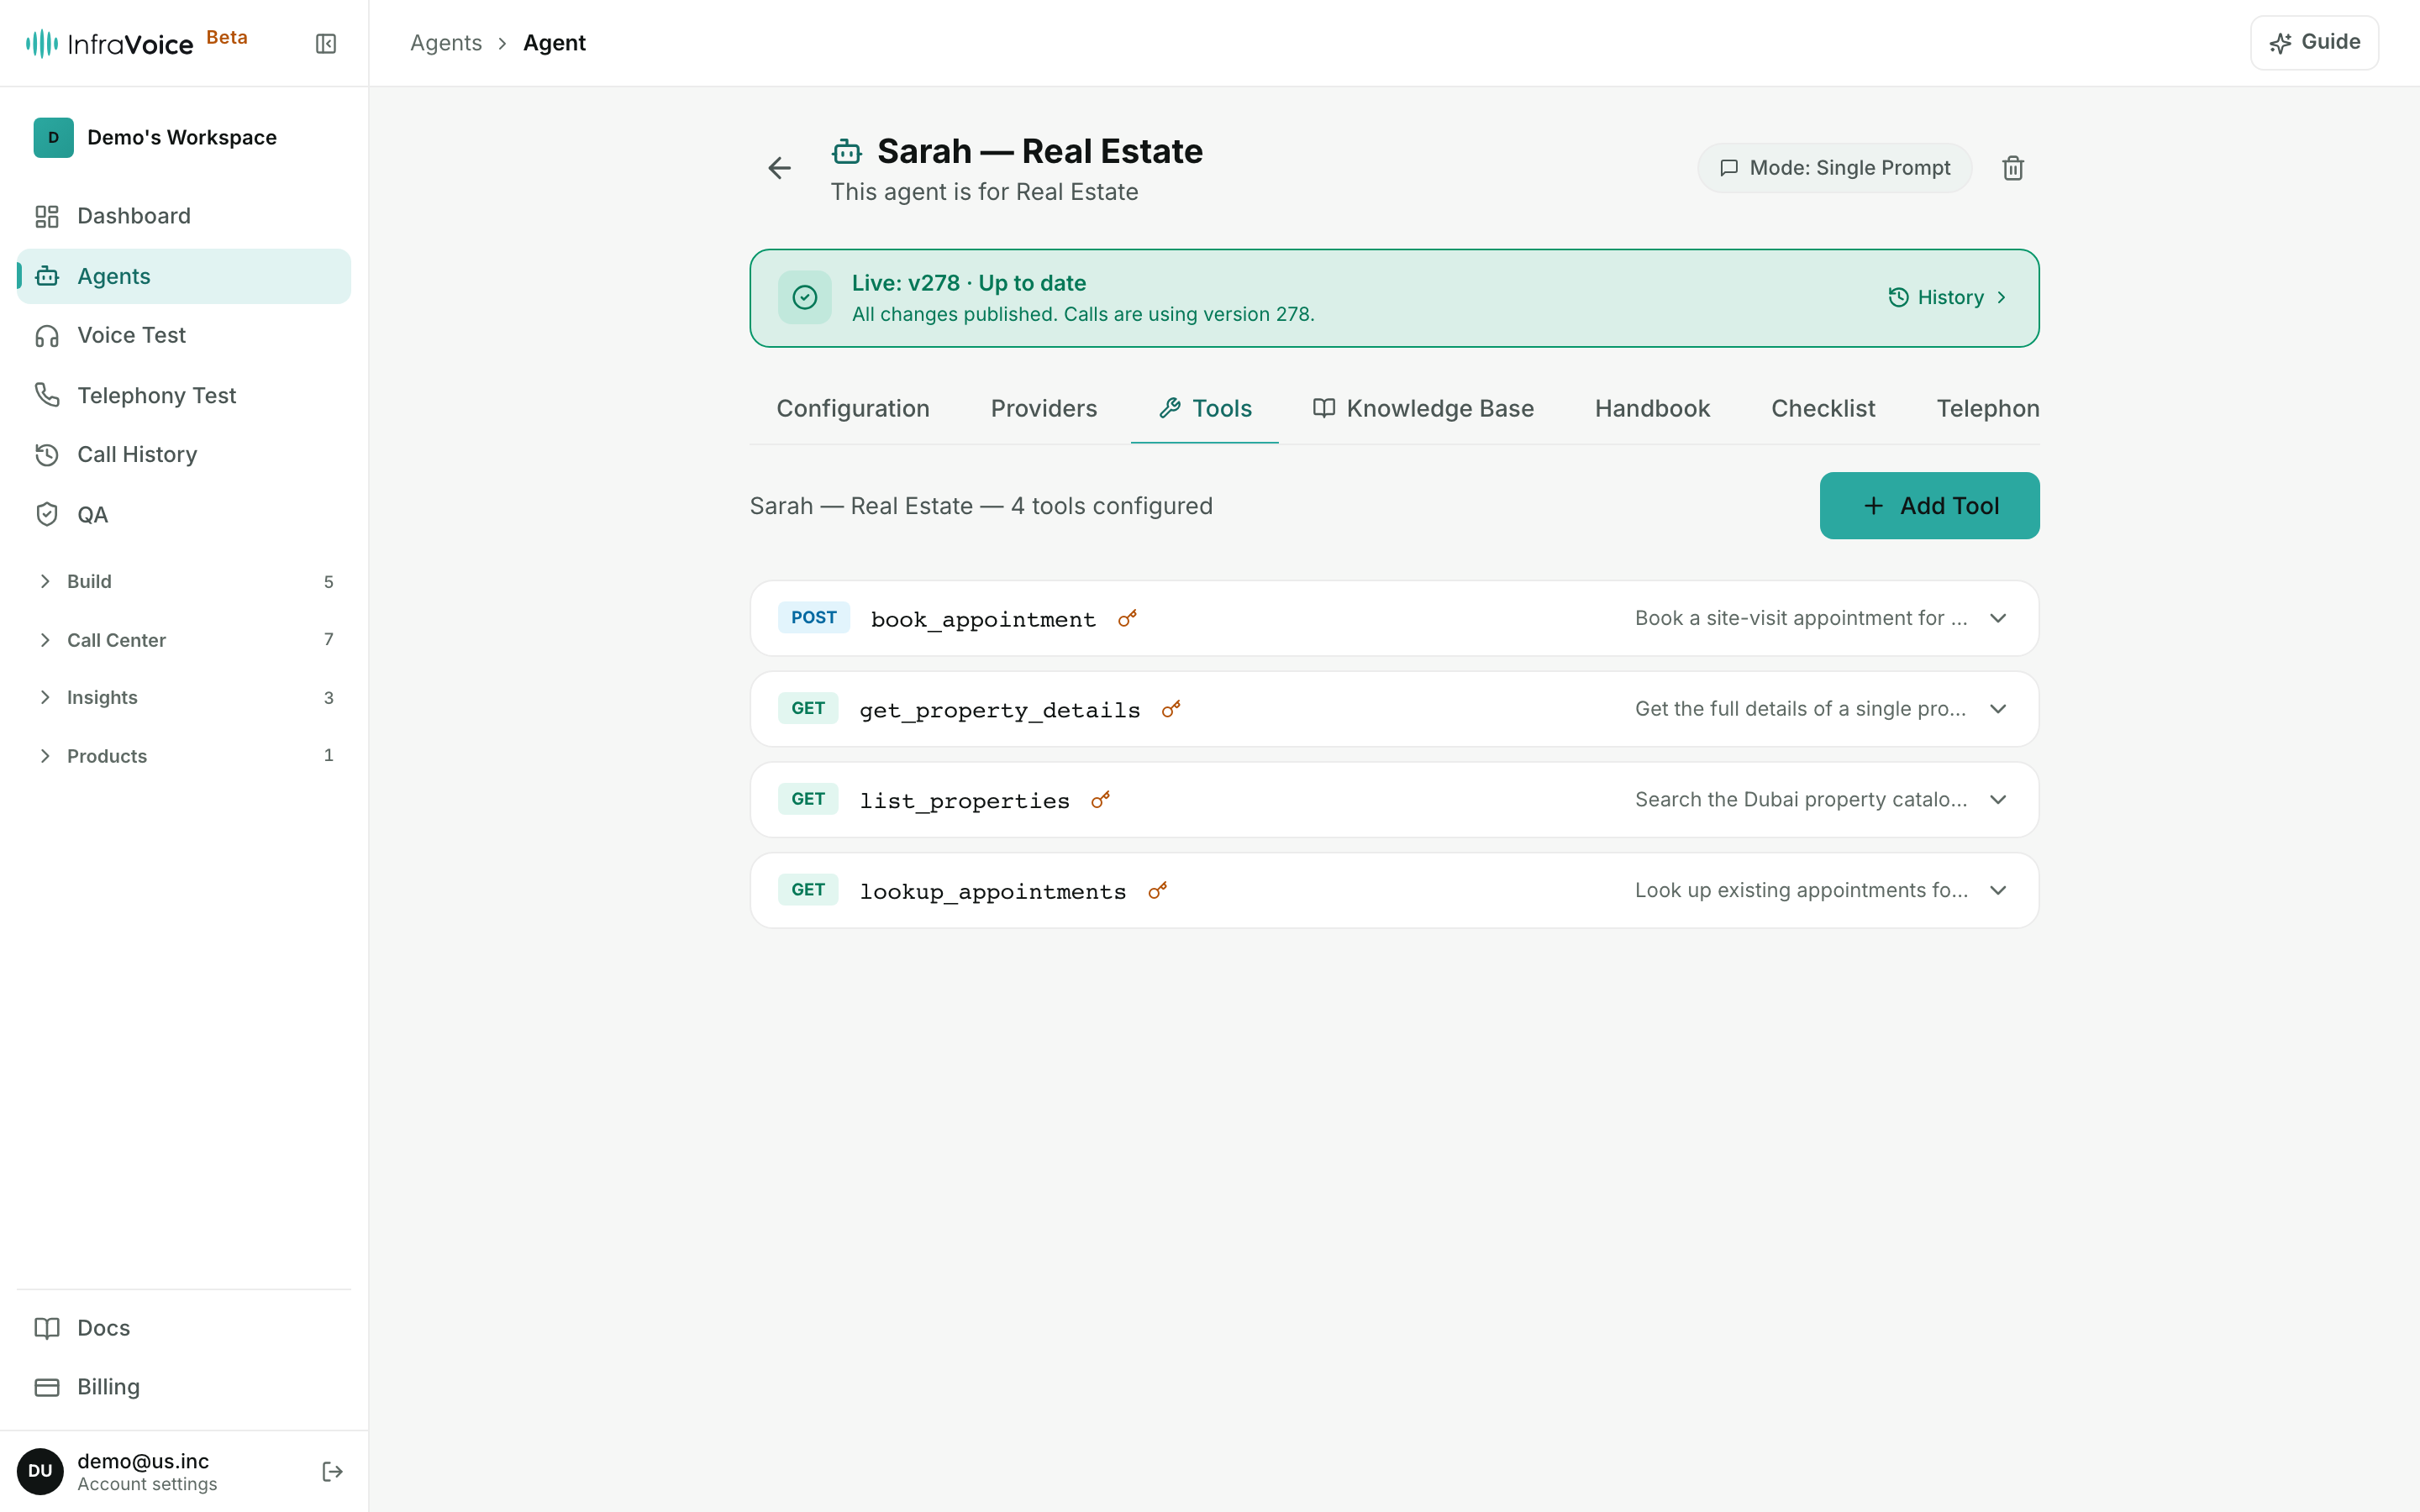Open Account settings for demo@us.inc
Image resolution: width=2420 pixels, height=1512 pixels.
[147, 1472]
